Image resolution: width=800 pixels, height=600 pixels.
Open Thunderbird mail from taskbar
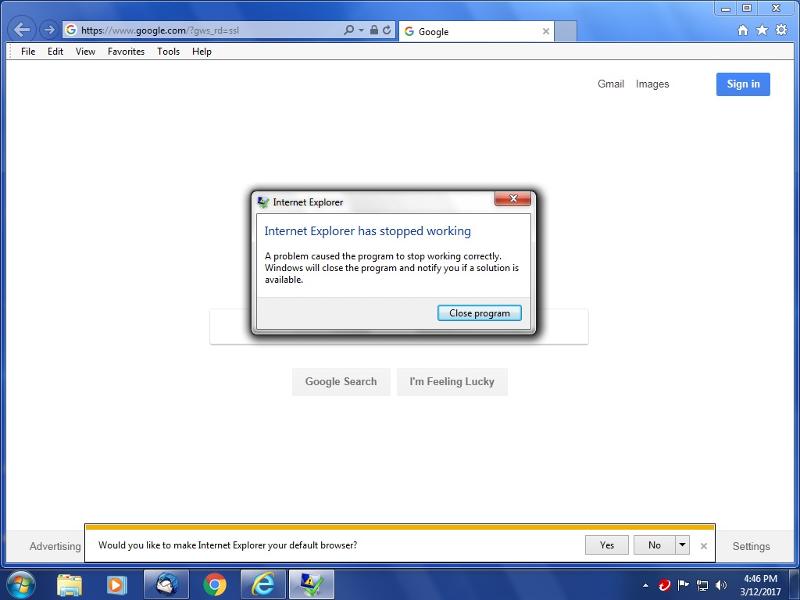(x=166, y=585)
